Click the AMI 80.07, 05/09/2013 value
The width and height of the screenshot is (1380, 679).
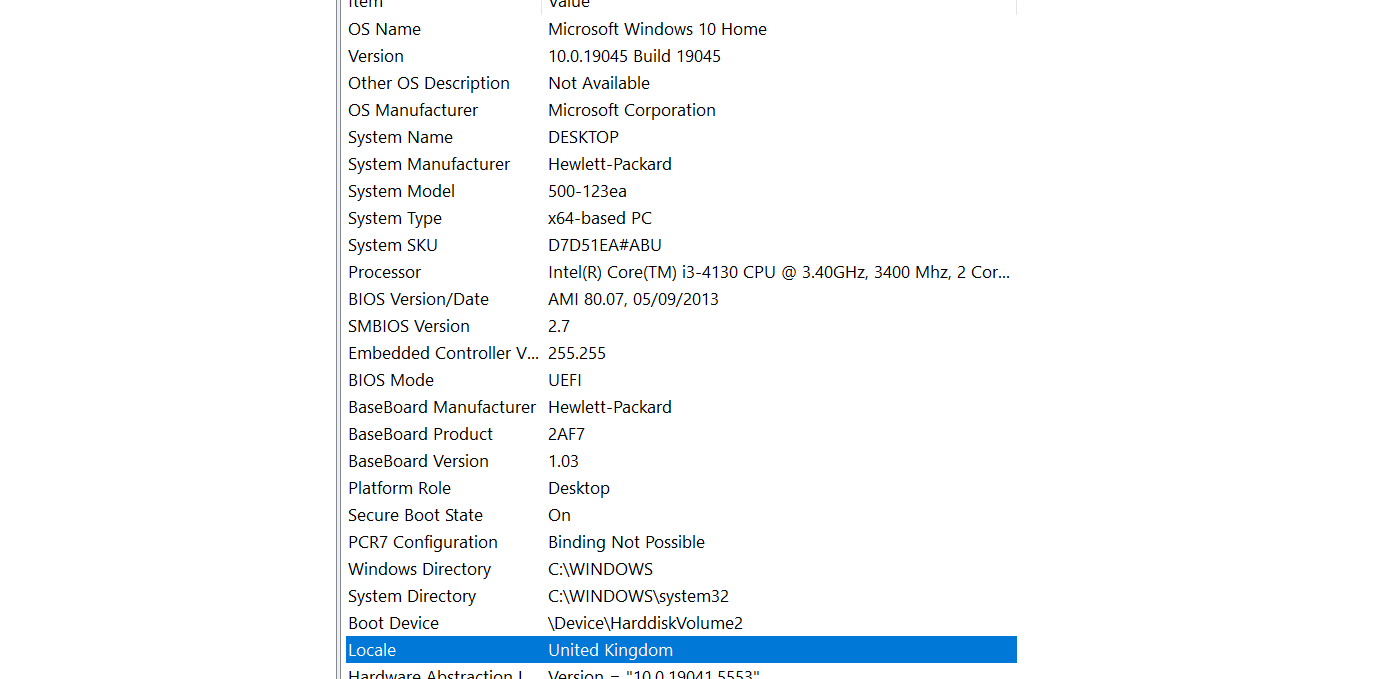coord(633,299)
